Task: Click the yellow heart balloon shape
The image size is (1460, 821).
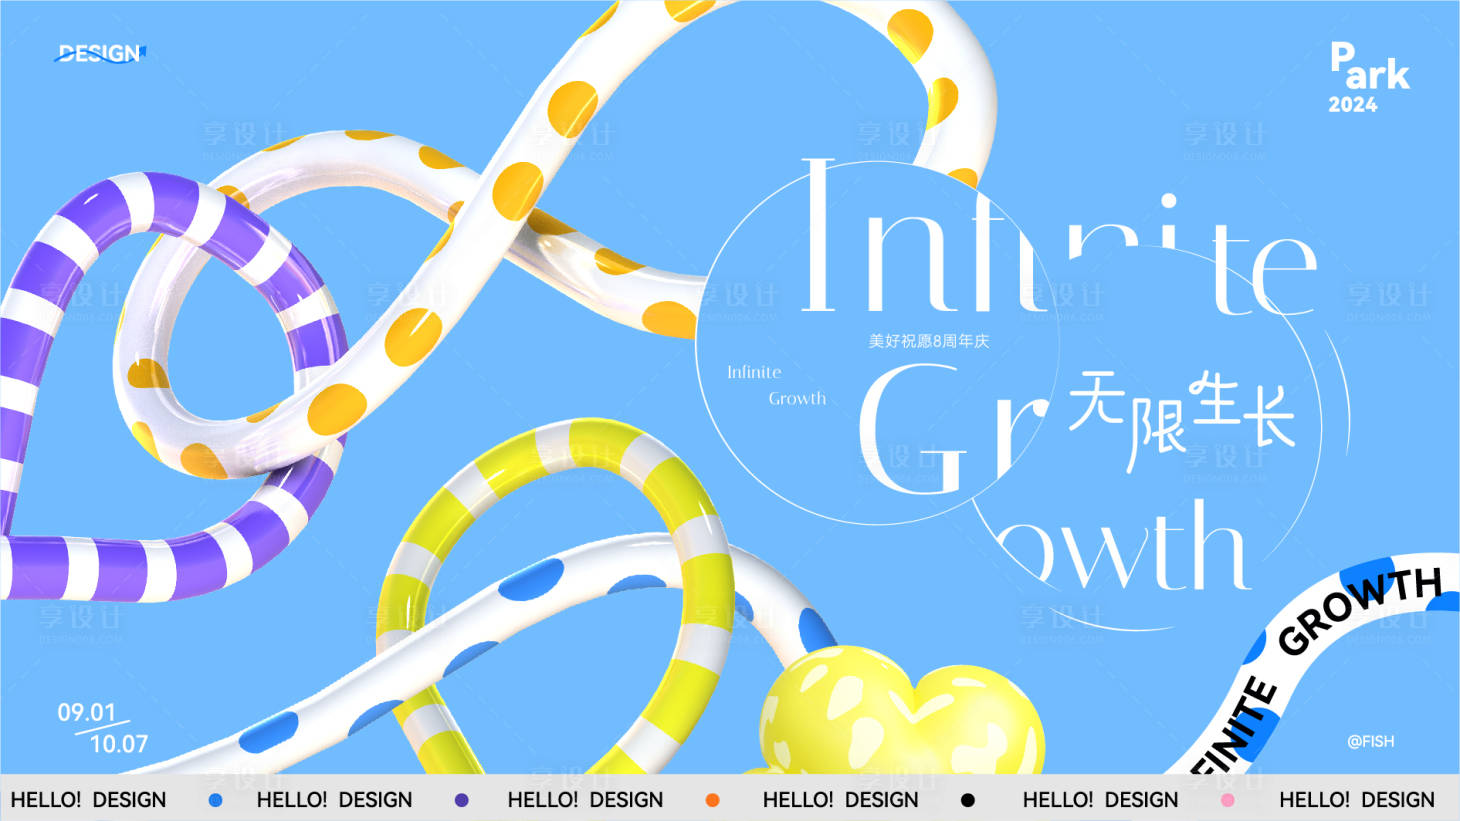Action: tap(900, 712)
